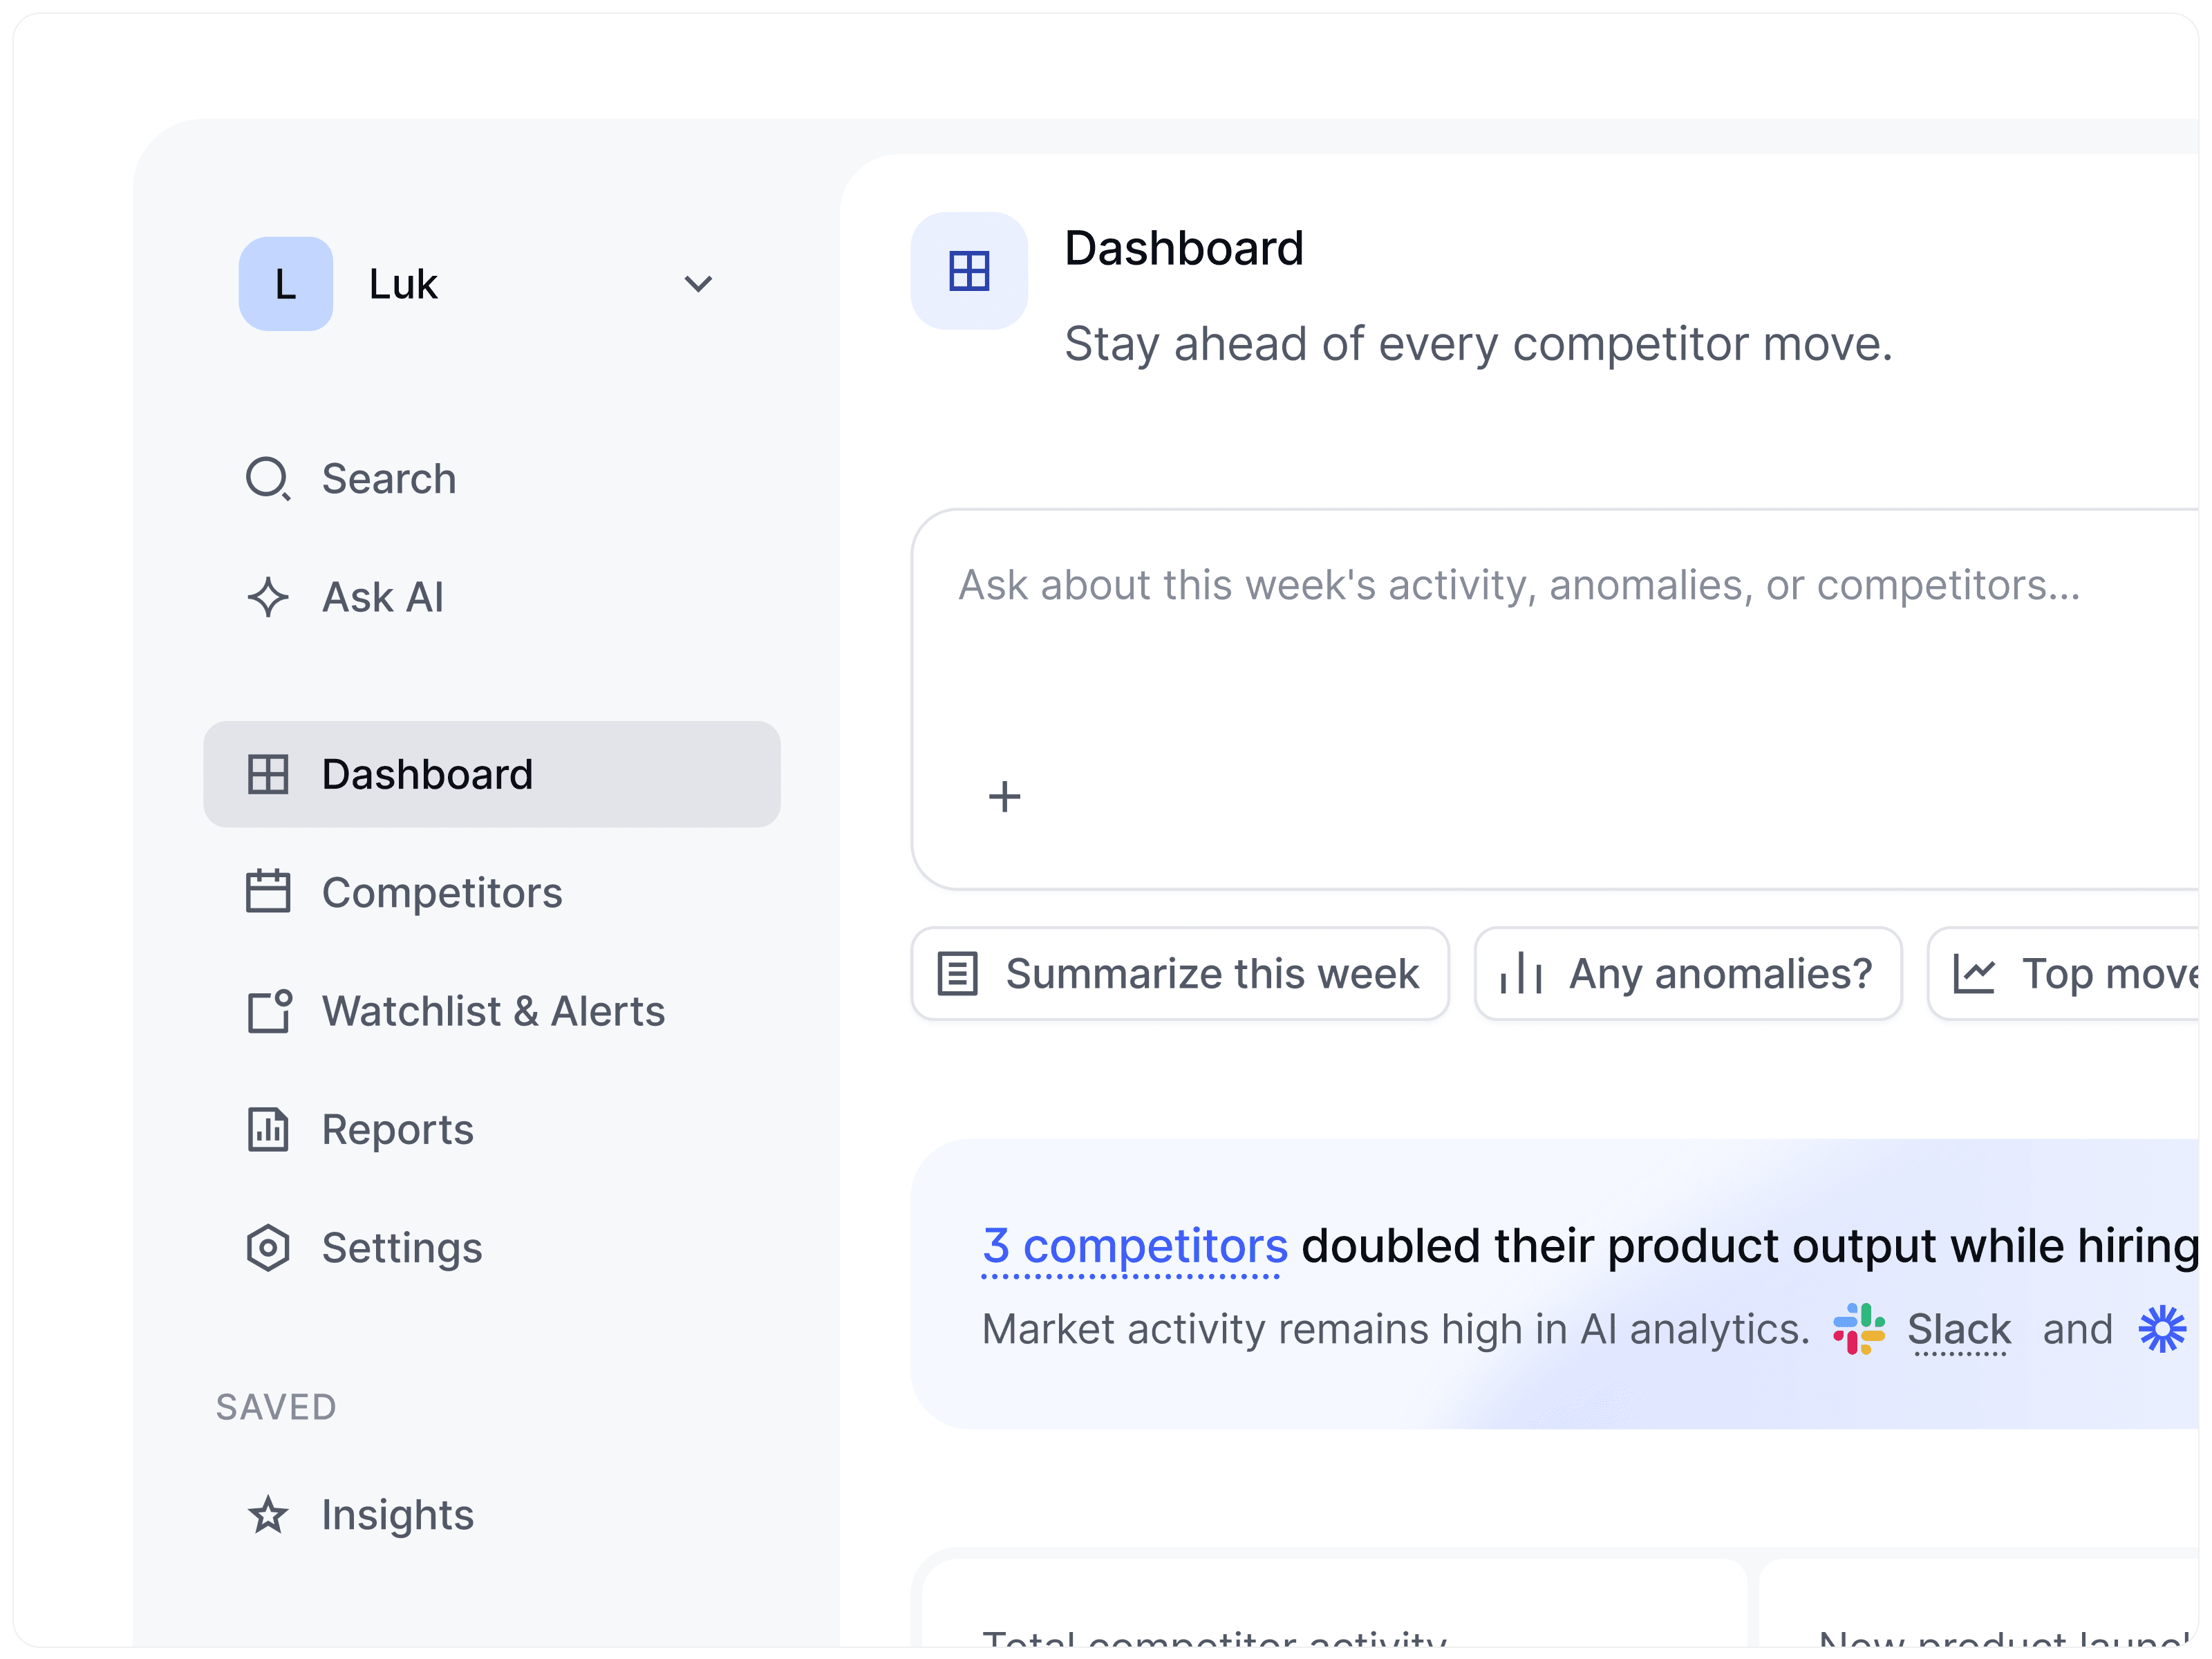Open the Luk workspace avatar menu
The height and width of the screenshot is (1659, 2212).
coord(286,284)
